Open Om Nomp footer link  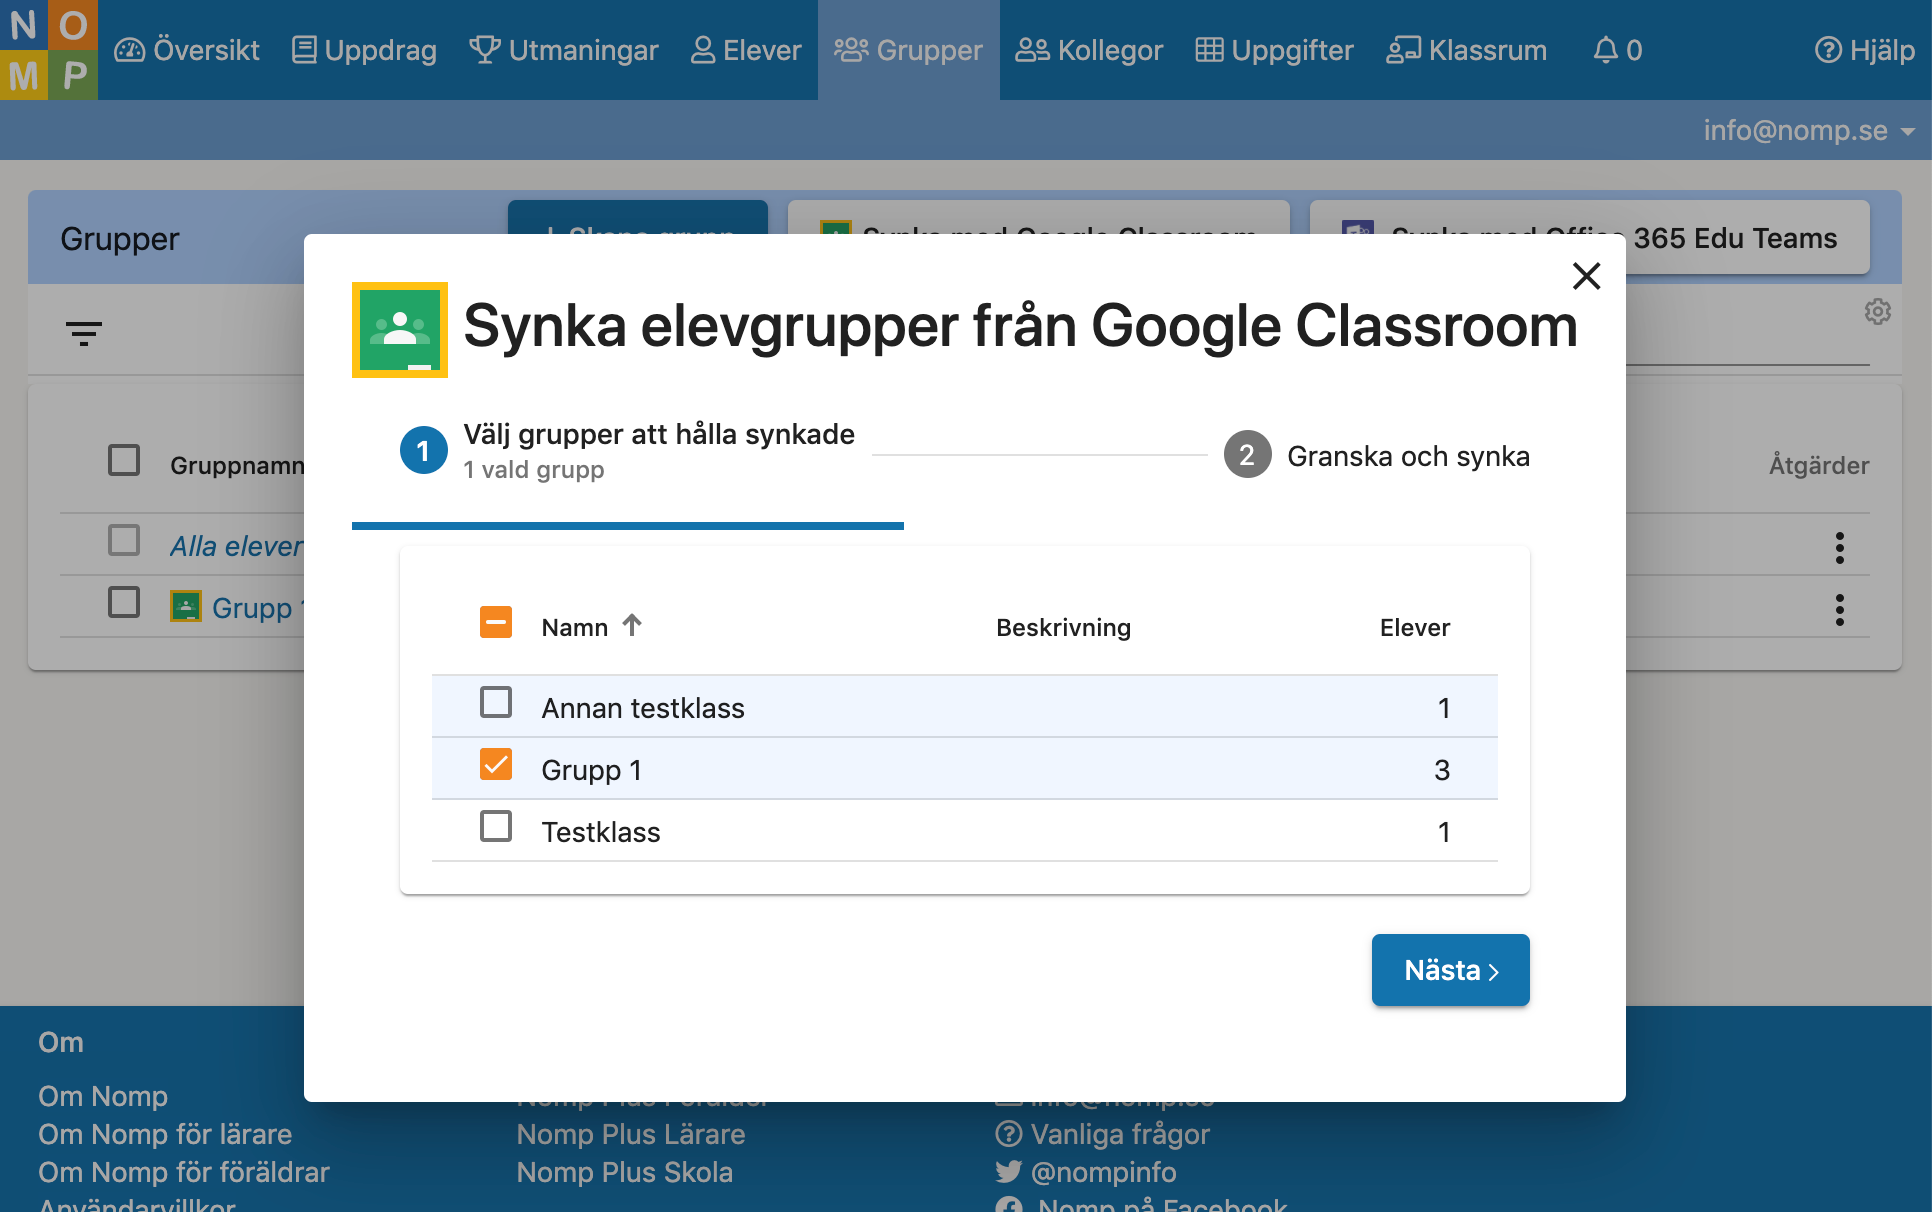click(103, 1096)
